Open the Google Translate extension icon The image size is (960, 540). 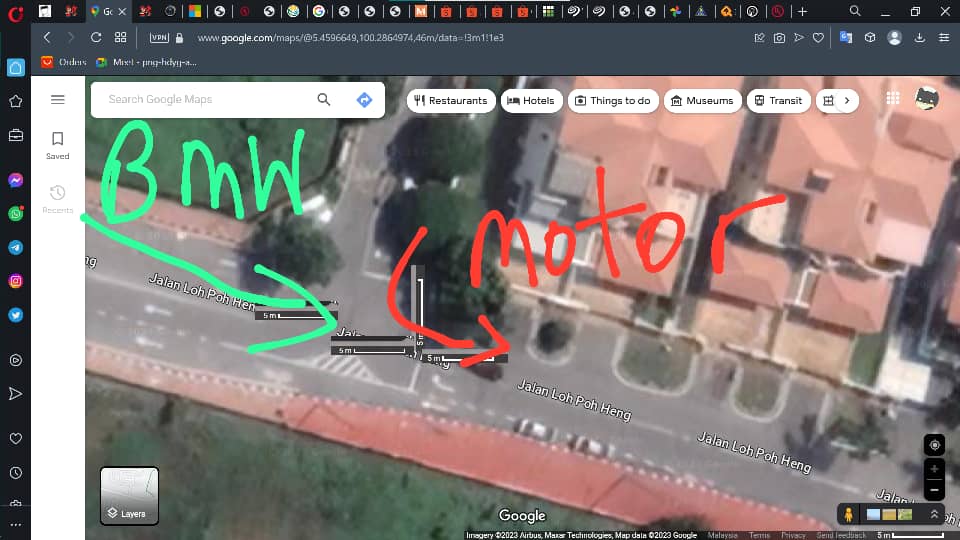(x=846, y=37)
